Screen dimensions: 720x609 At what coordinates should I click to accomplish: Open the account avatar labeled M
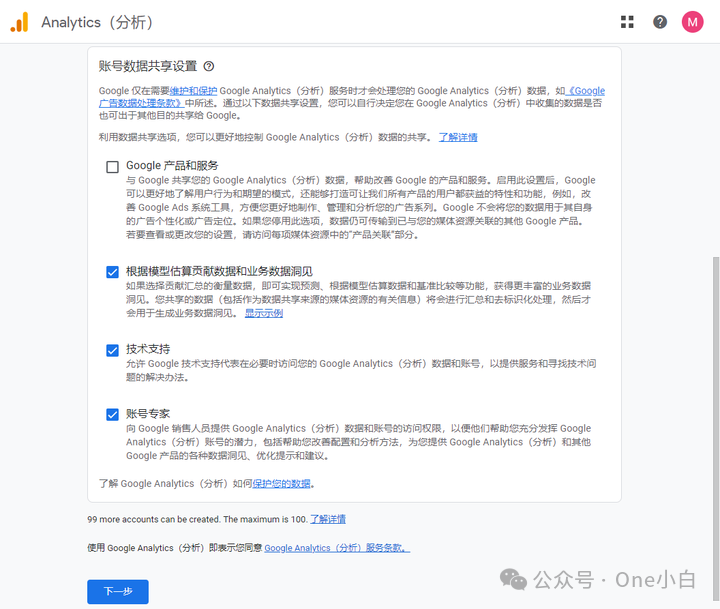click(692, 22)
